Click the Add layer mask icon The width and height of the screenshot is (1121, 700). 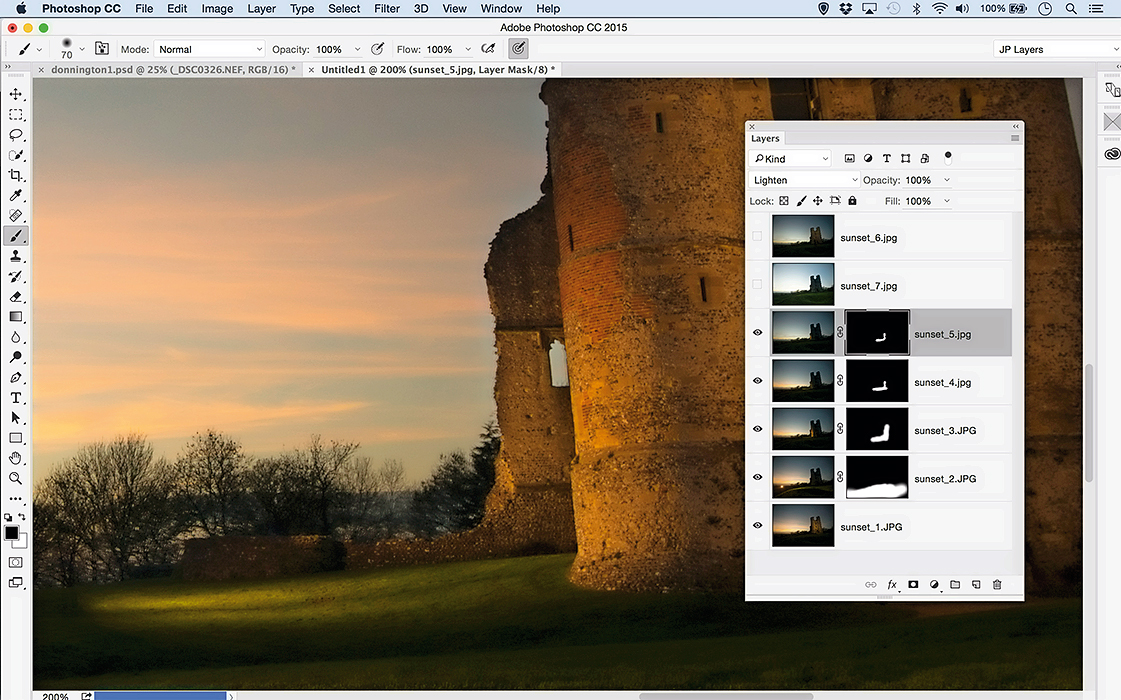[913, 584]
